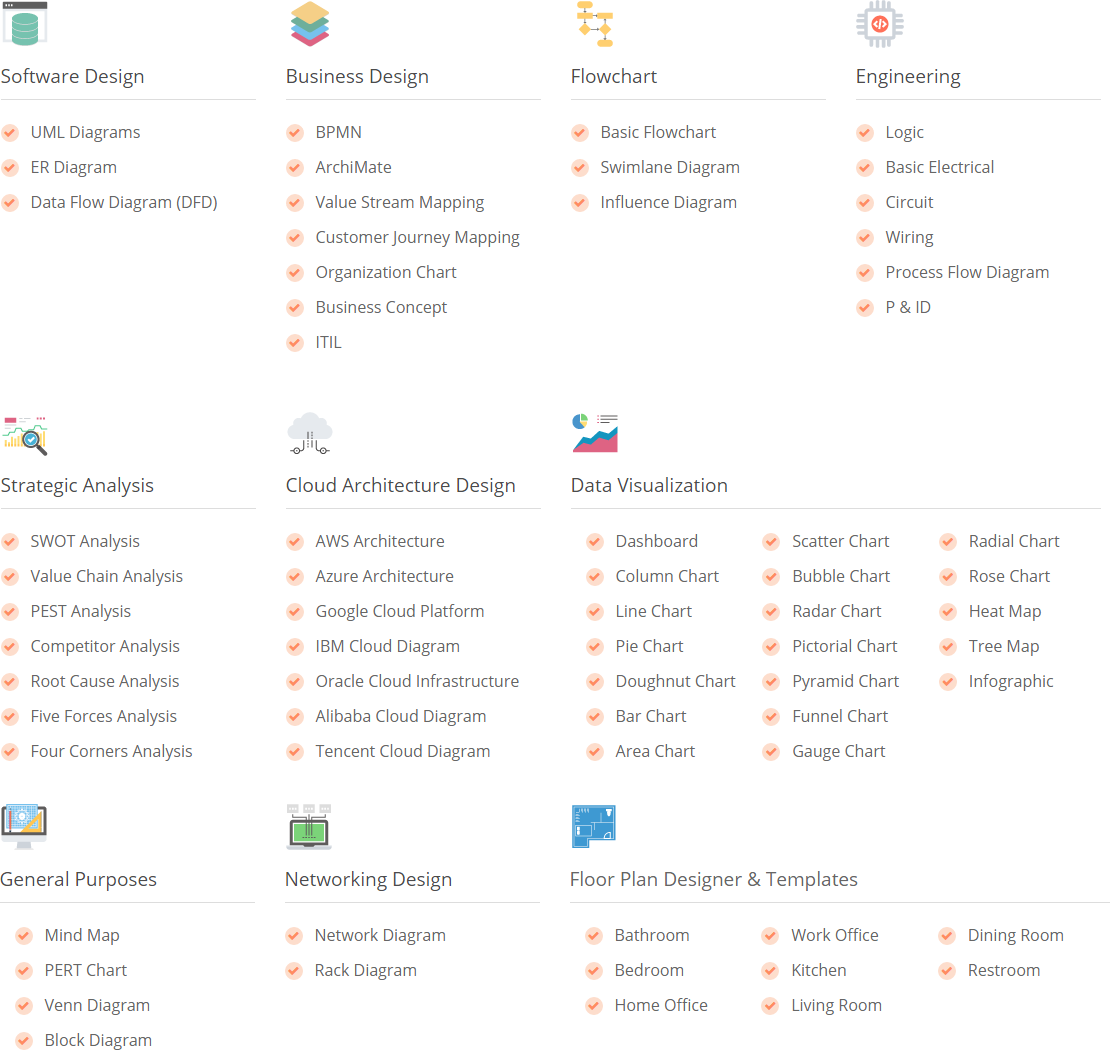This screenshot has width=1110, height=1050.
Task: Go to Process Flow Diagram
Action: [x=967, y=273]
